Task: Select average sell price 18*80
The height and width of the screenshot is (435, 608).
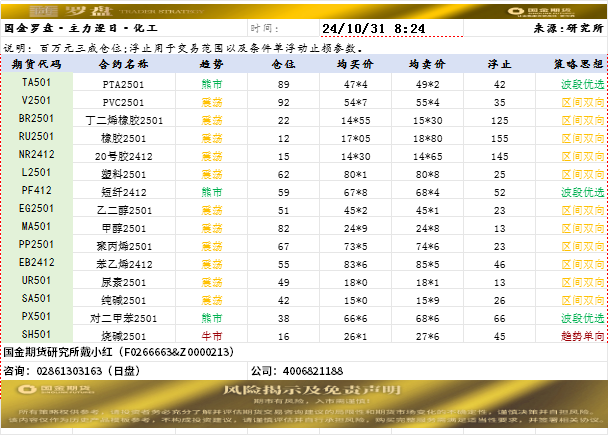Action: (427, 138)
